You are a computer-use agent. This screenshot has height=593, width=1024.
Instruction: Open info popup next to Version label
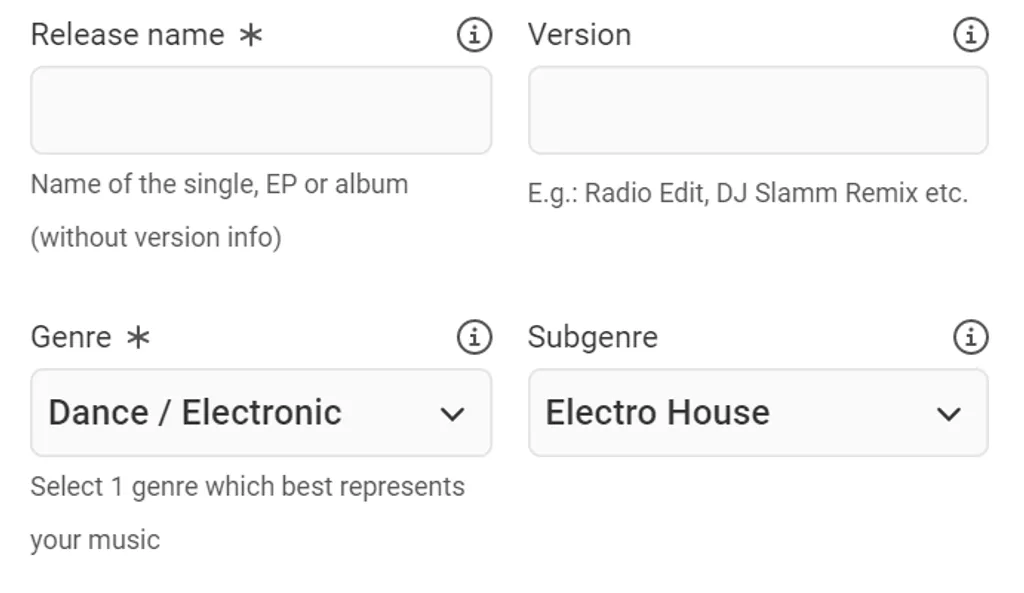(969, 34)
